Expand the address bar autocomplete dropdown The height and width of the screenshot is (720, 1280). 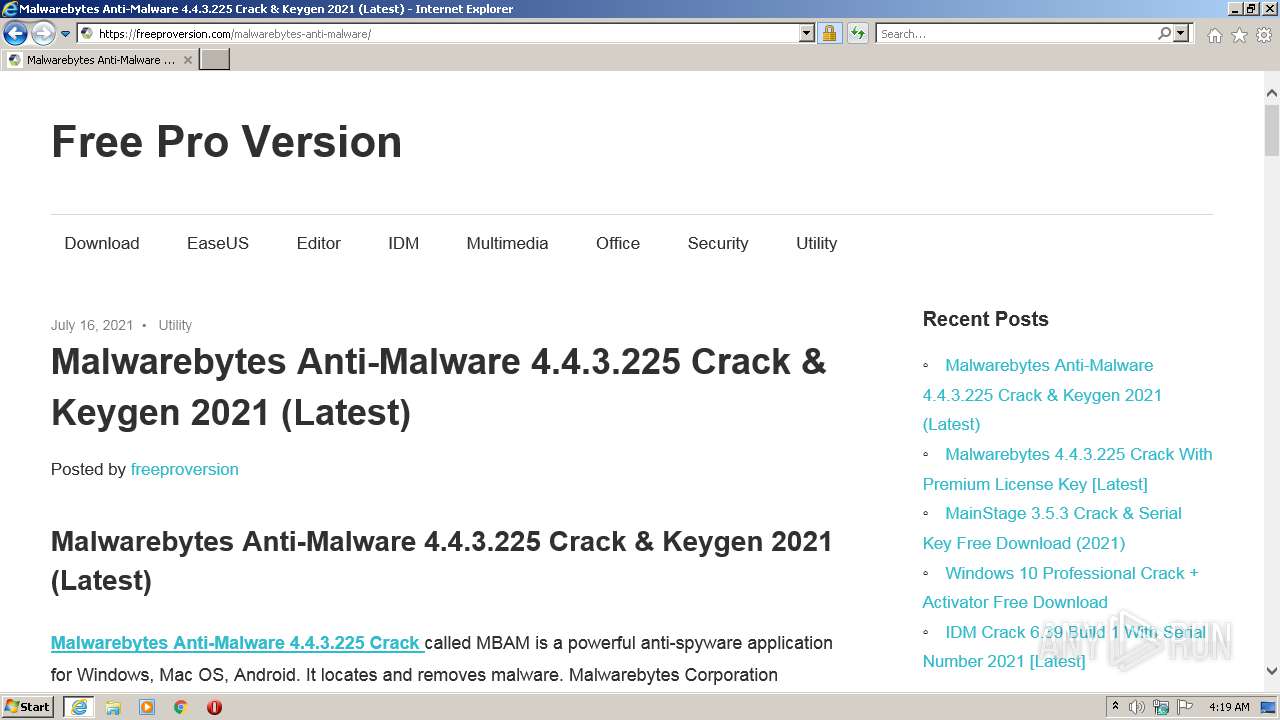(807, 34)
